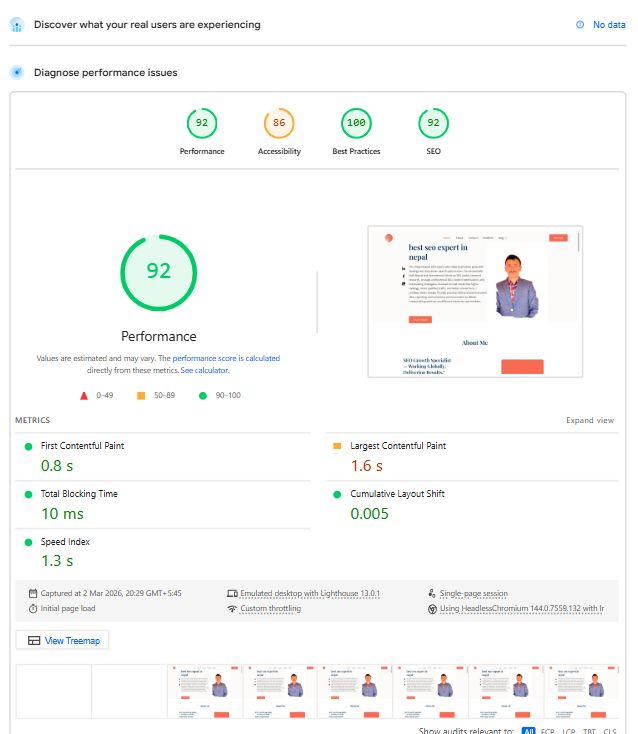
Task: Click the Total Blocking Time status dot
Action: point(28,494)
